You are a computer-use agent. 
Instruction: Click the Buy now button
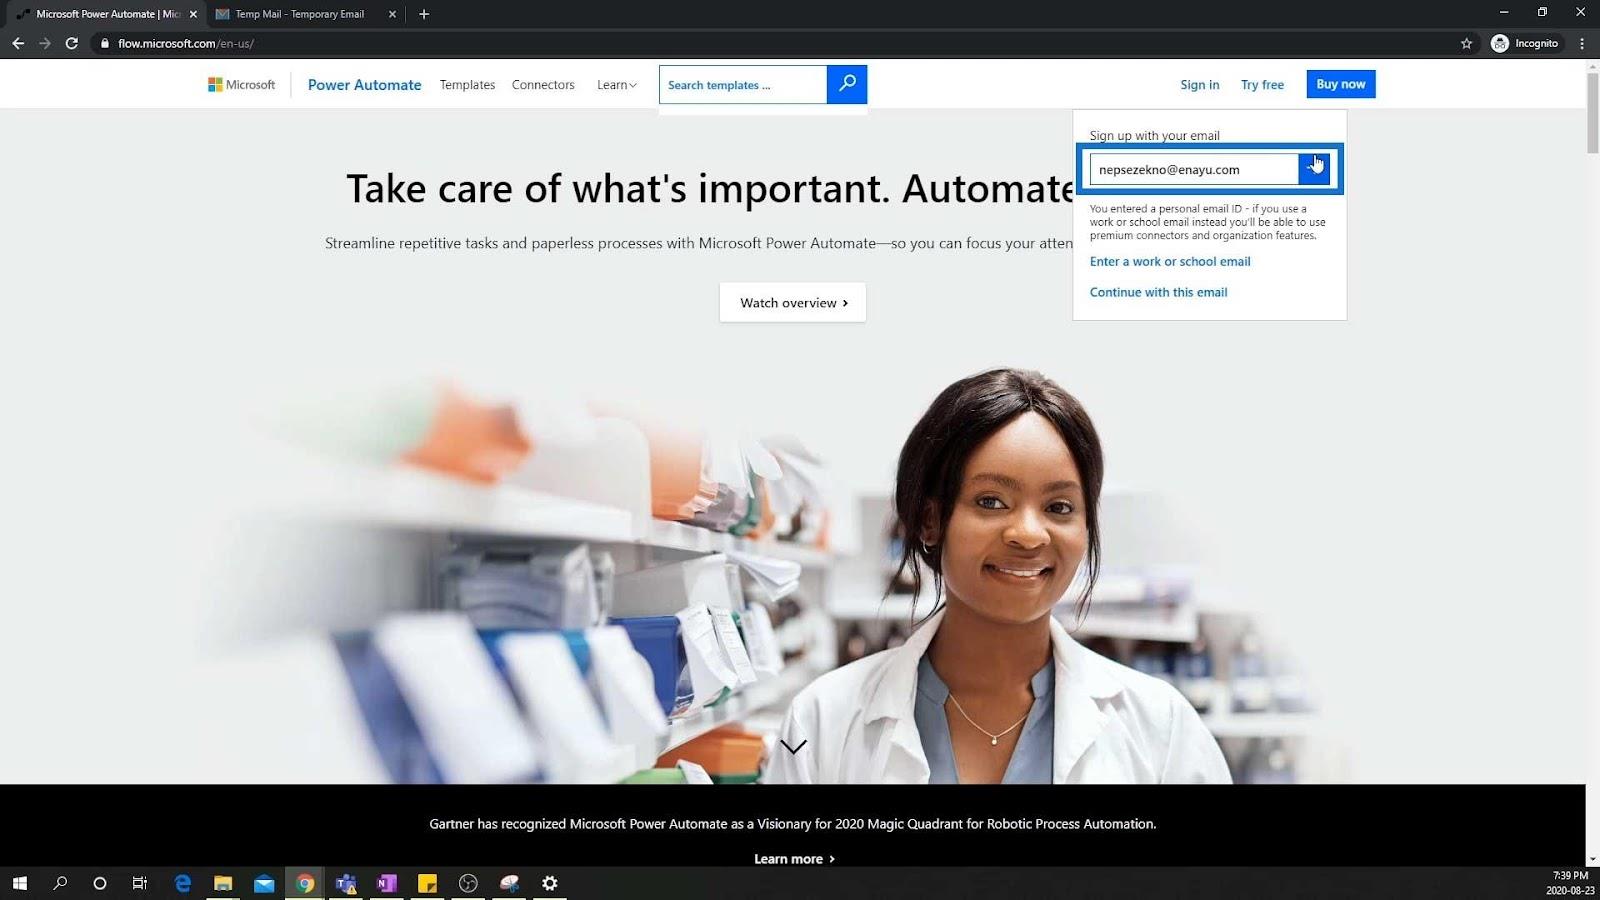click(x=1340, y=84)
